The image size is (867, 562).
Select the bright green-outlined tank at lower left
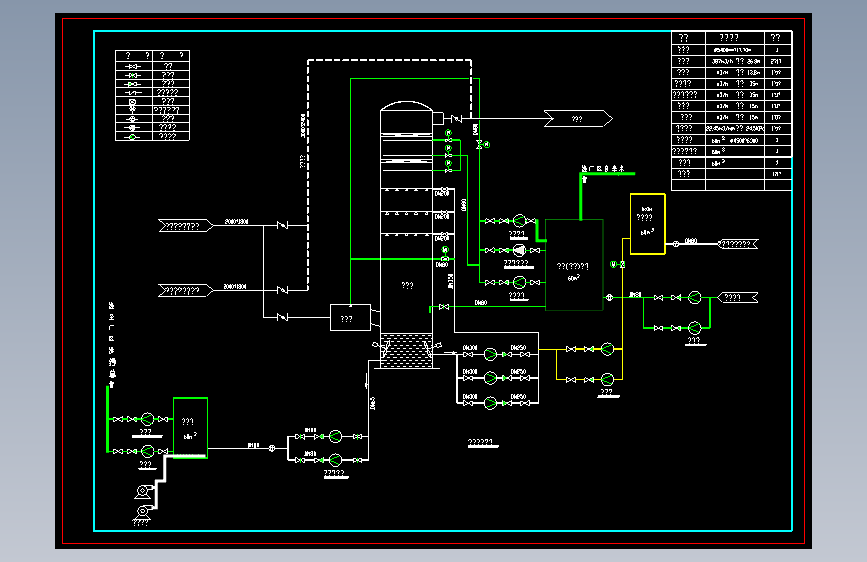[190, 428]
